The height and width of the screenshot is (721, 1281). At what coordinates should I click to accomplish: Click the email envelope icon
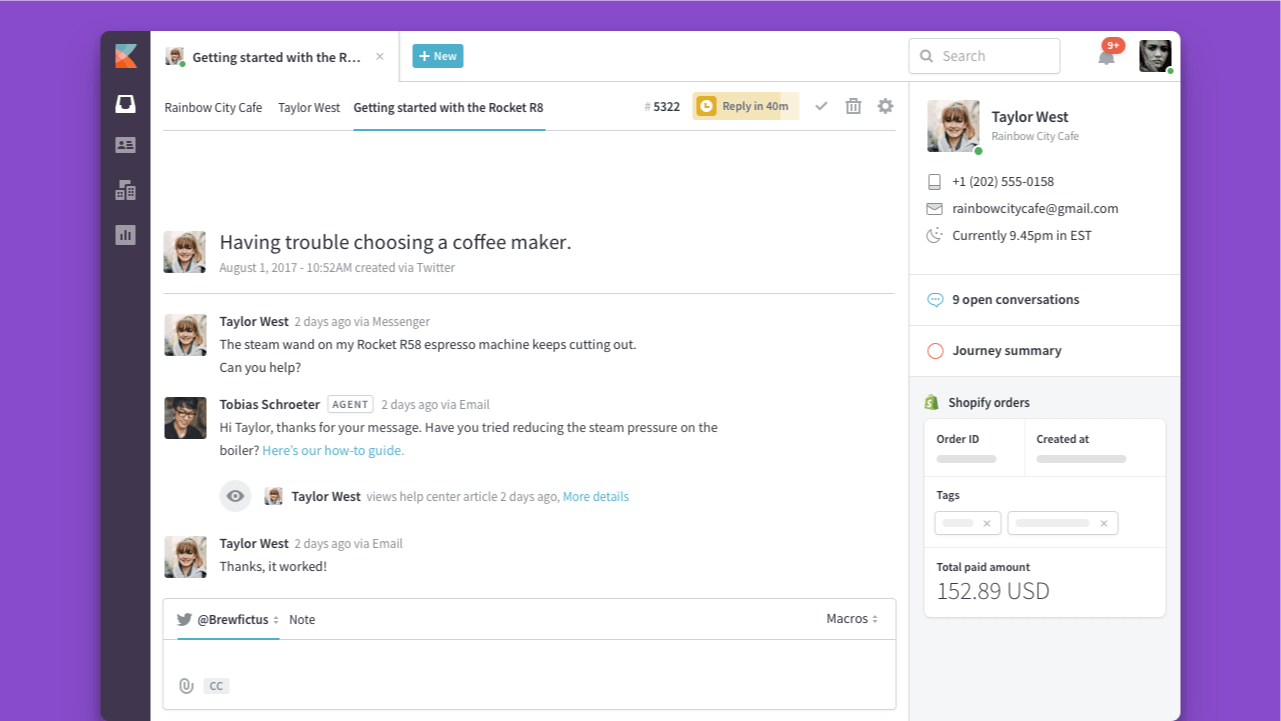coord(934,209)
